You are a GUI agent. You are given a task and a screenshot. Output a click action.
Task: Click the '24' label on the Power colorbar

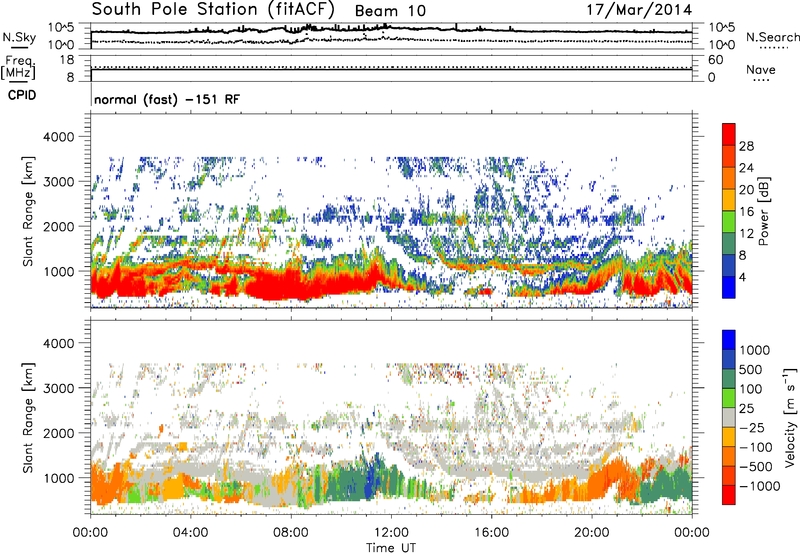tap(746, 168)
